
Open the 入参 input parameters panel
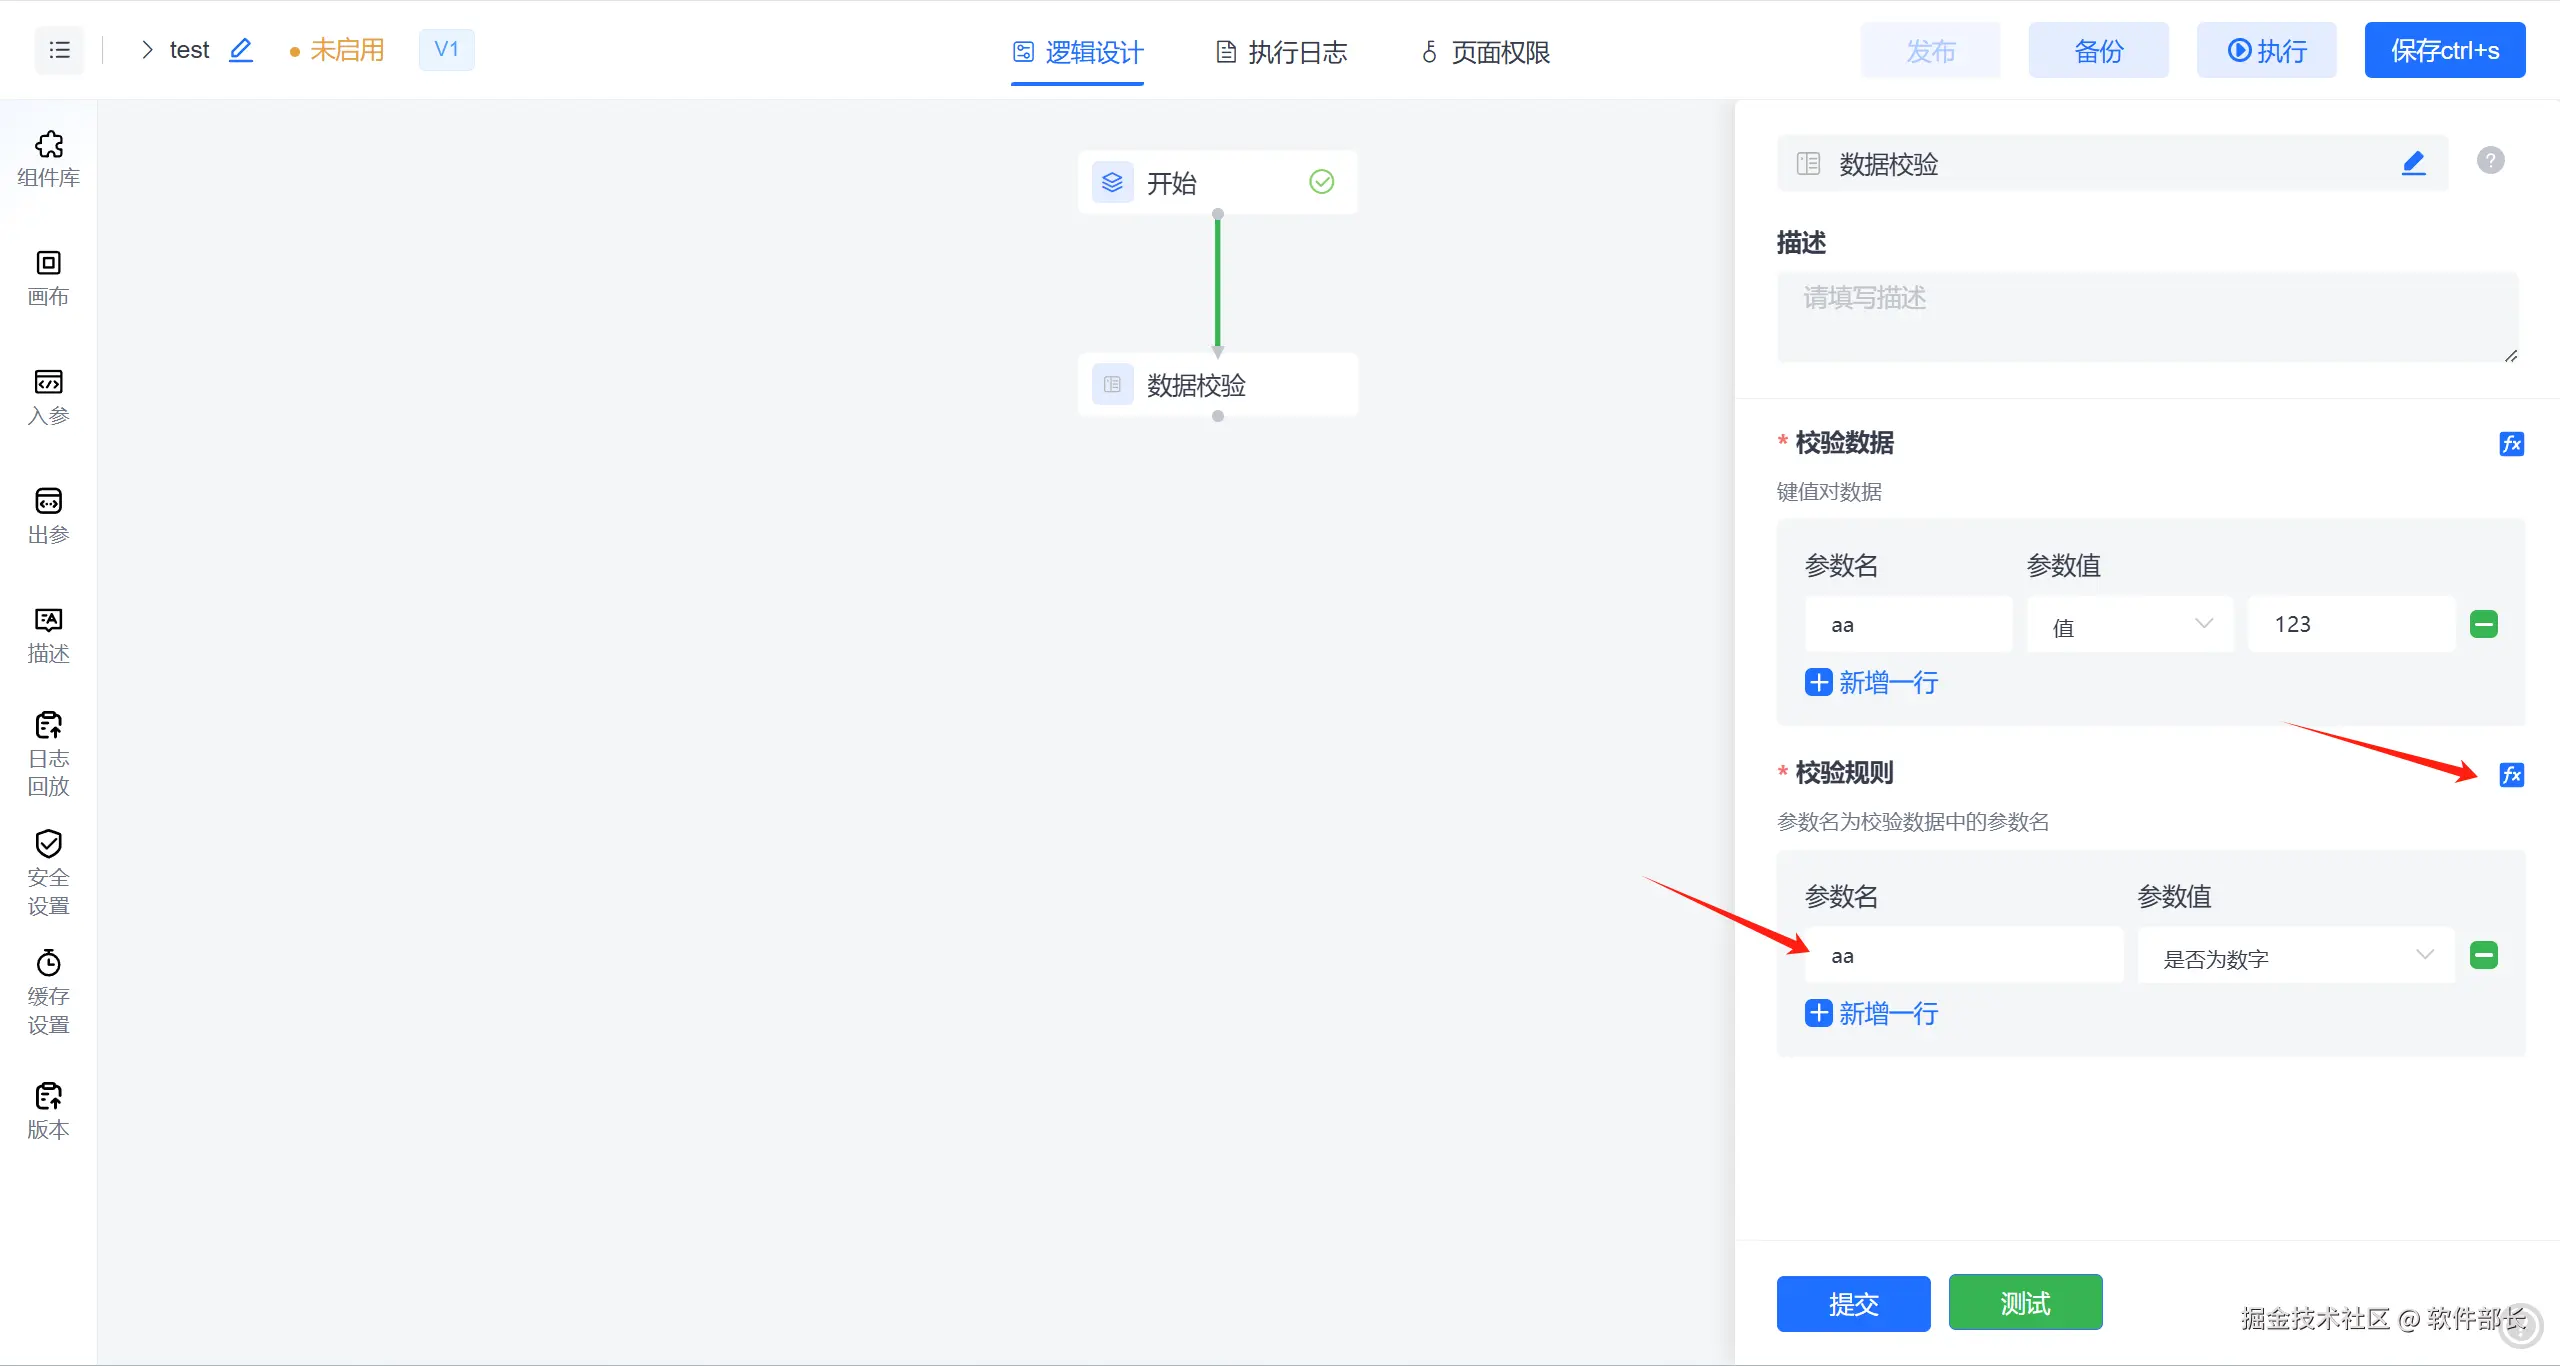48,397
